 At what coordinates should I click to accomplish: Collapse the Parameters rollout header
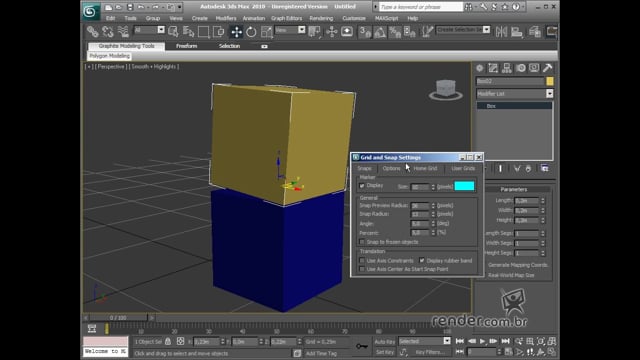tap(513, 189)
